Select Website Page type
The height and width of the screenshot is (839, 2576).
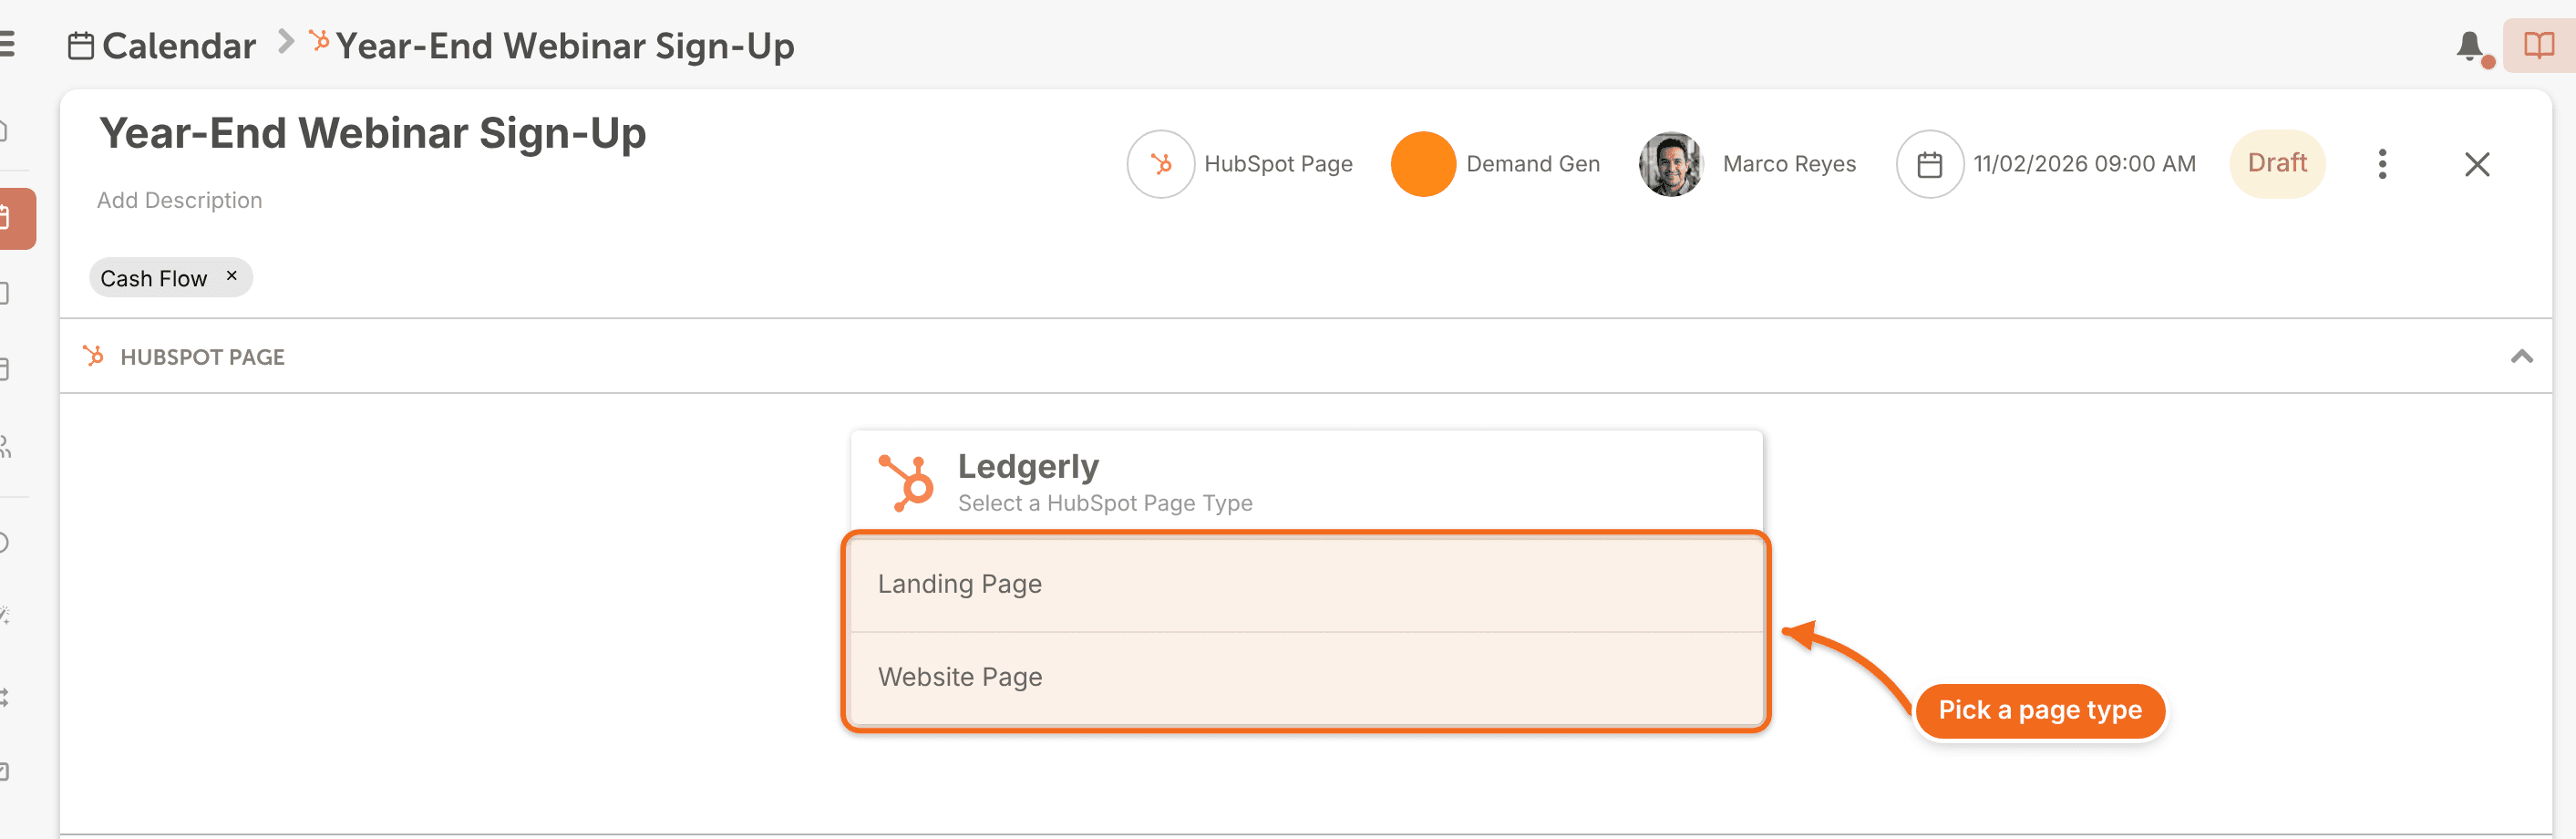pyautogui.click(x=1306, y=678)
